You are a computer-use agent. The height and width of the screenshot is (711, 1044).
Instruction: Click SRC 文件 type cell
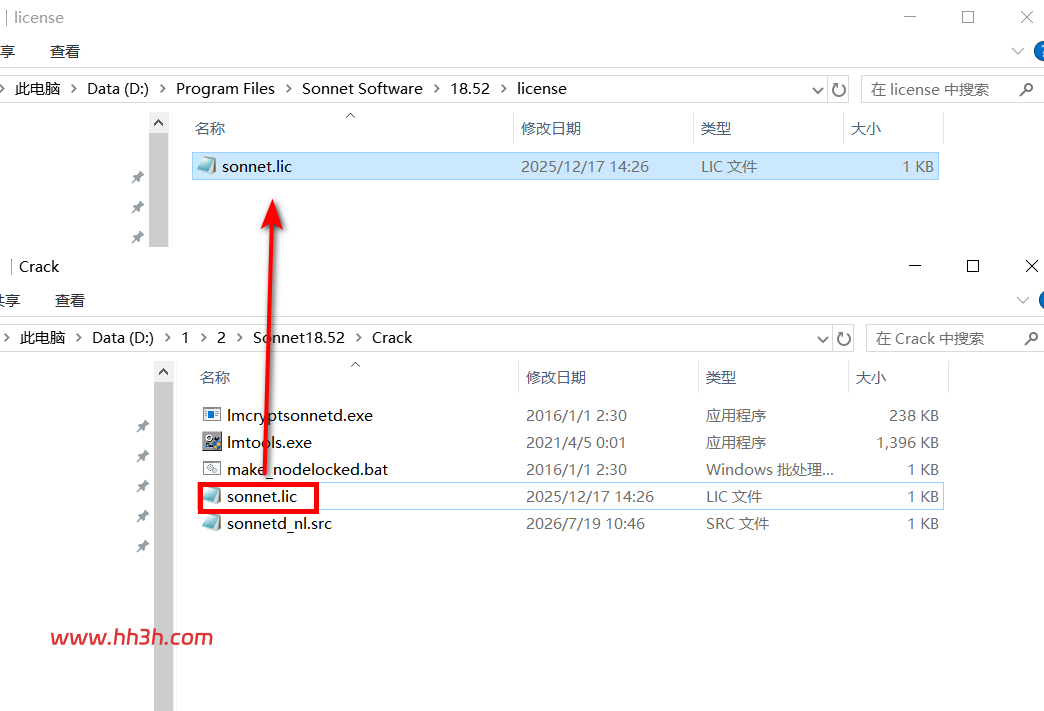pyautogui.click(x=737, y=524)
